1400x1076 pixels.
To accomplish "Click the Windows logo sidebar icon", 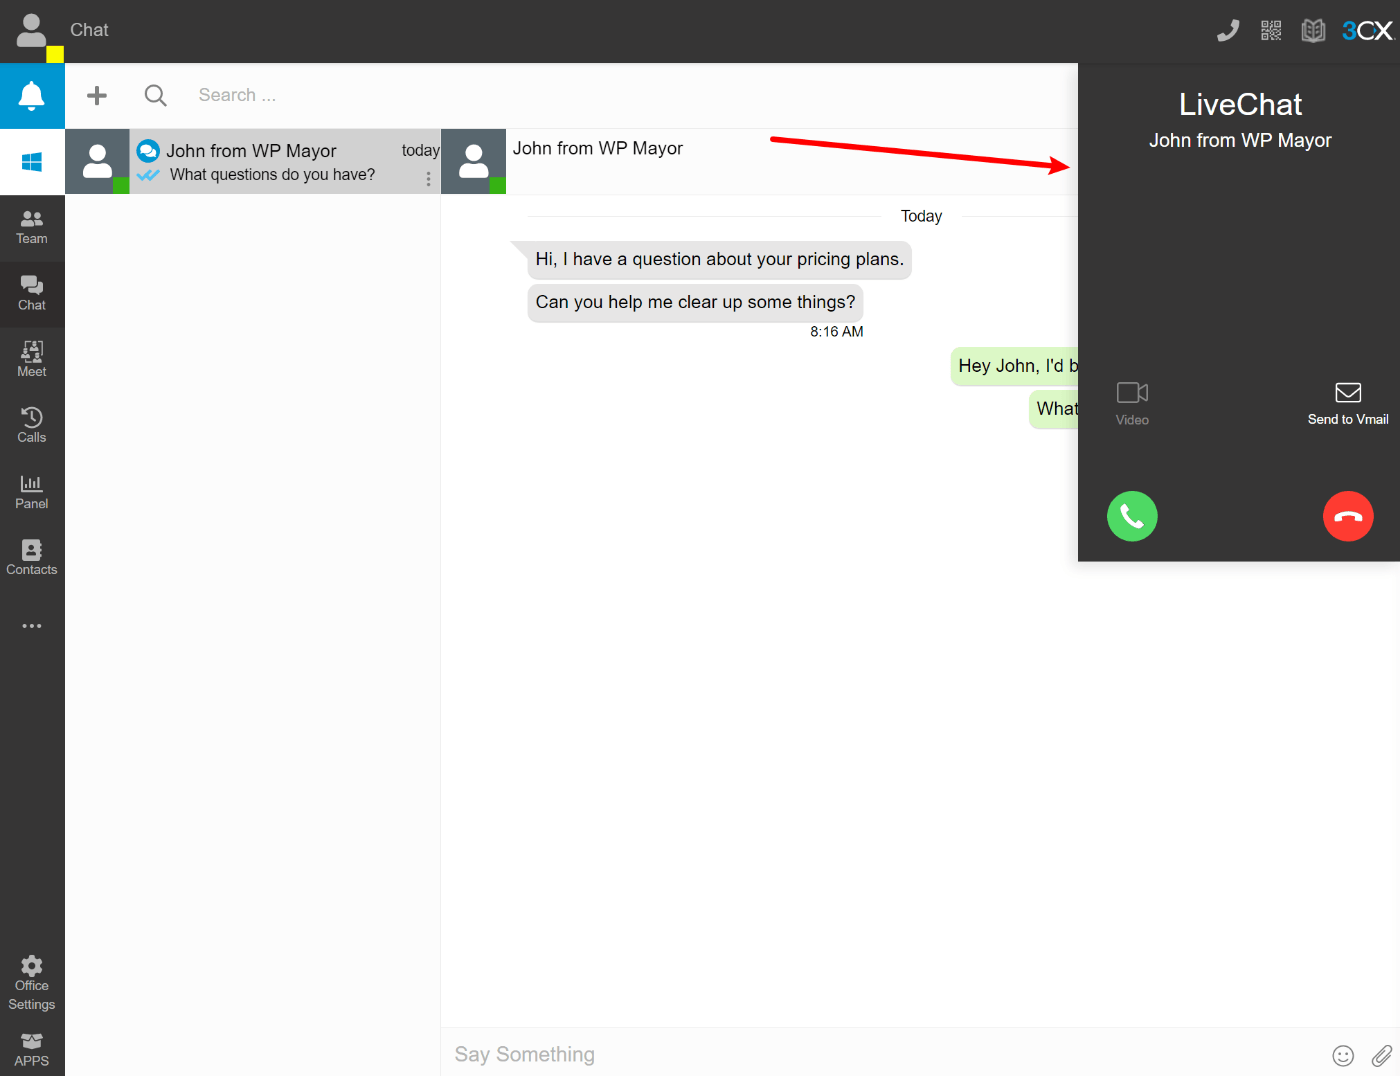I will click(x=32, y=162).
